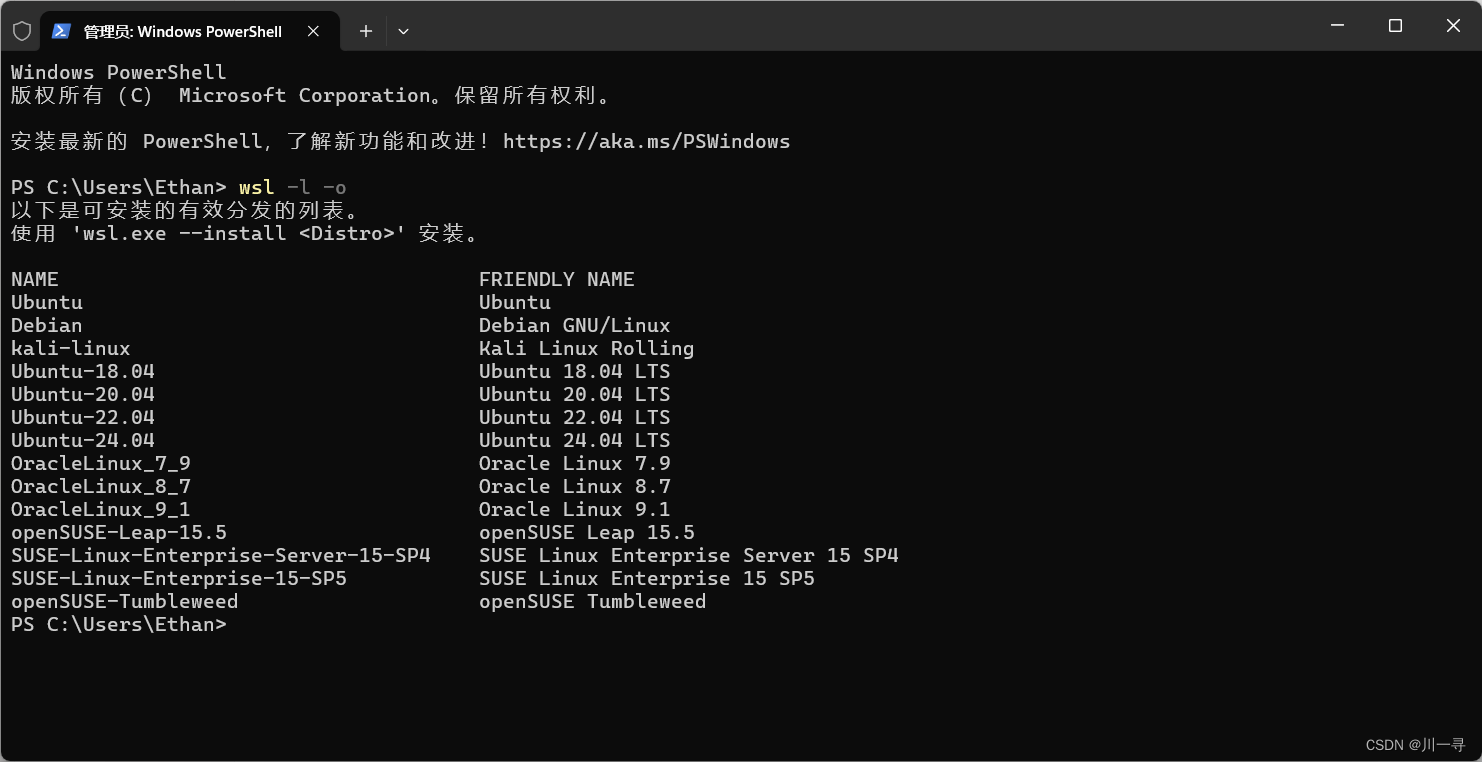Click the PowerShell icon on the tab

[61, 31]
